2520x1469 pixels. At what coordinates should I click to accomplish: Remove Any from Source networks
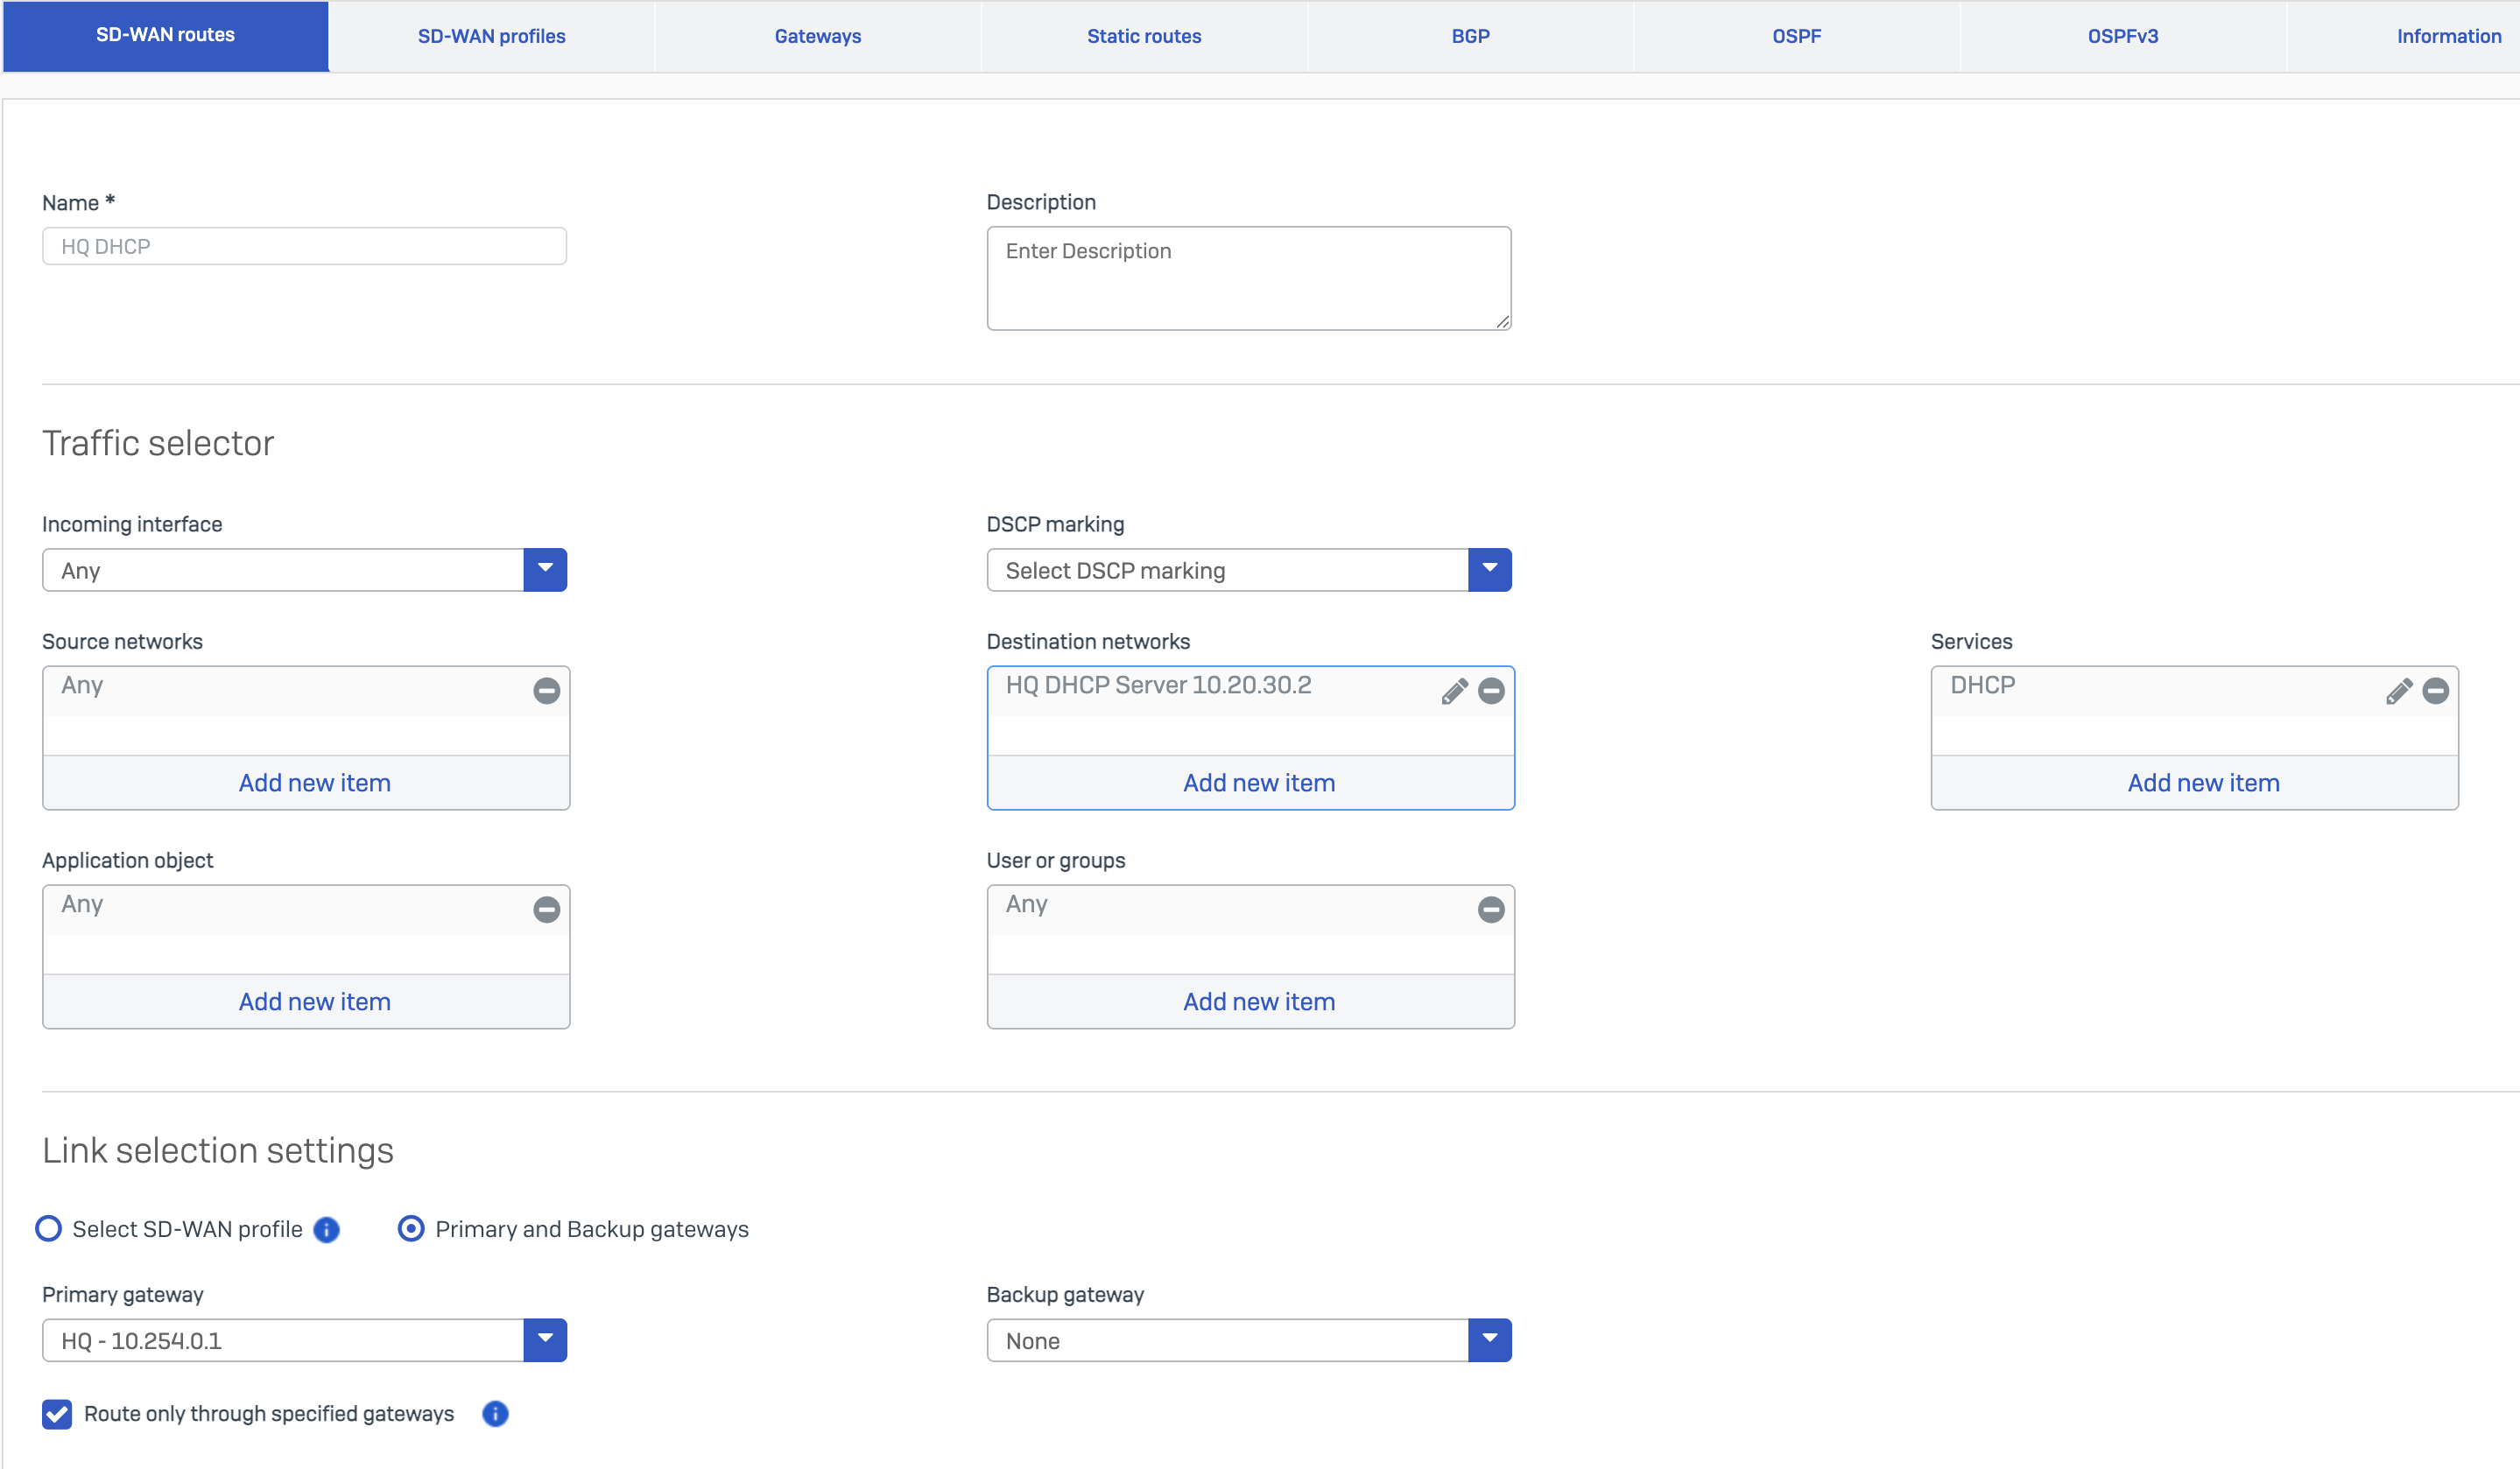click(x=546, y=691)
